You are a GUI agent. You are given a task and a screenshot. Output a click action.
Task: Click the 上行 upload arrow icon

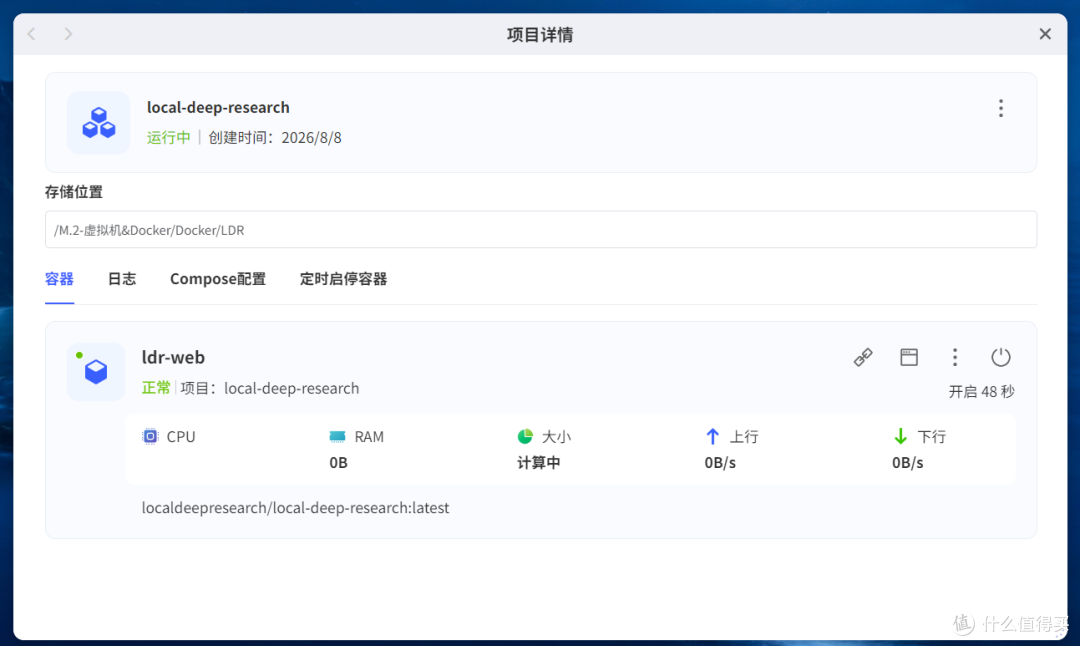(x=713, y=437)
